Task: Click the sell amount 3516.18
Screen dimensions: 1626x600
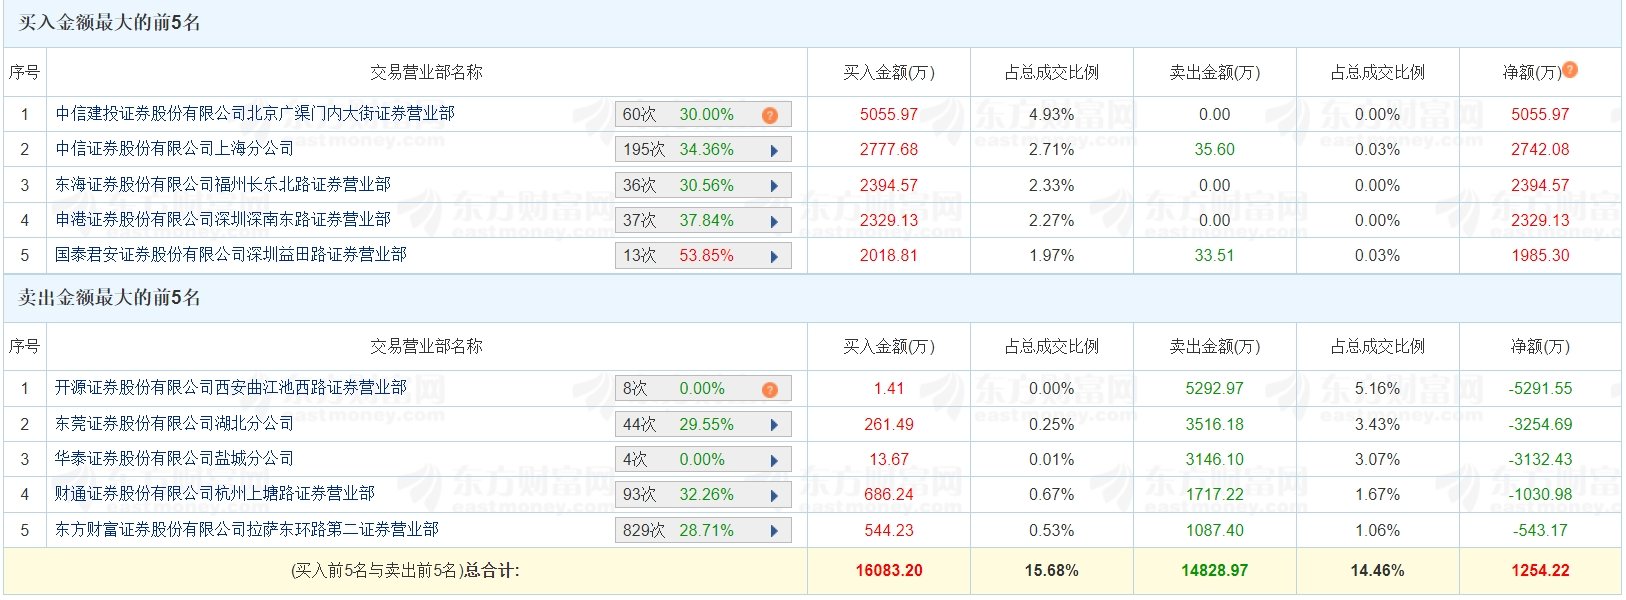Action: coord(1215,424)
